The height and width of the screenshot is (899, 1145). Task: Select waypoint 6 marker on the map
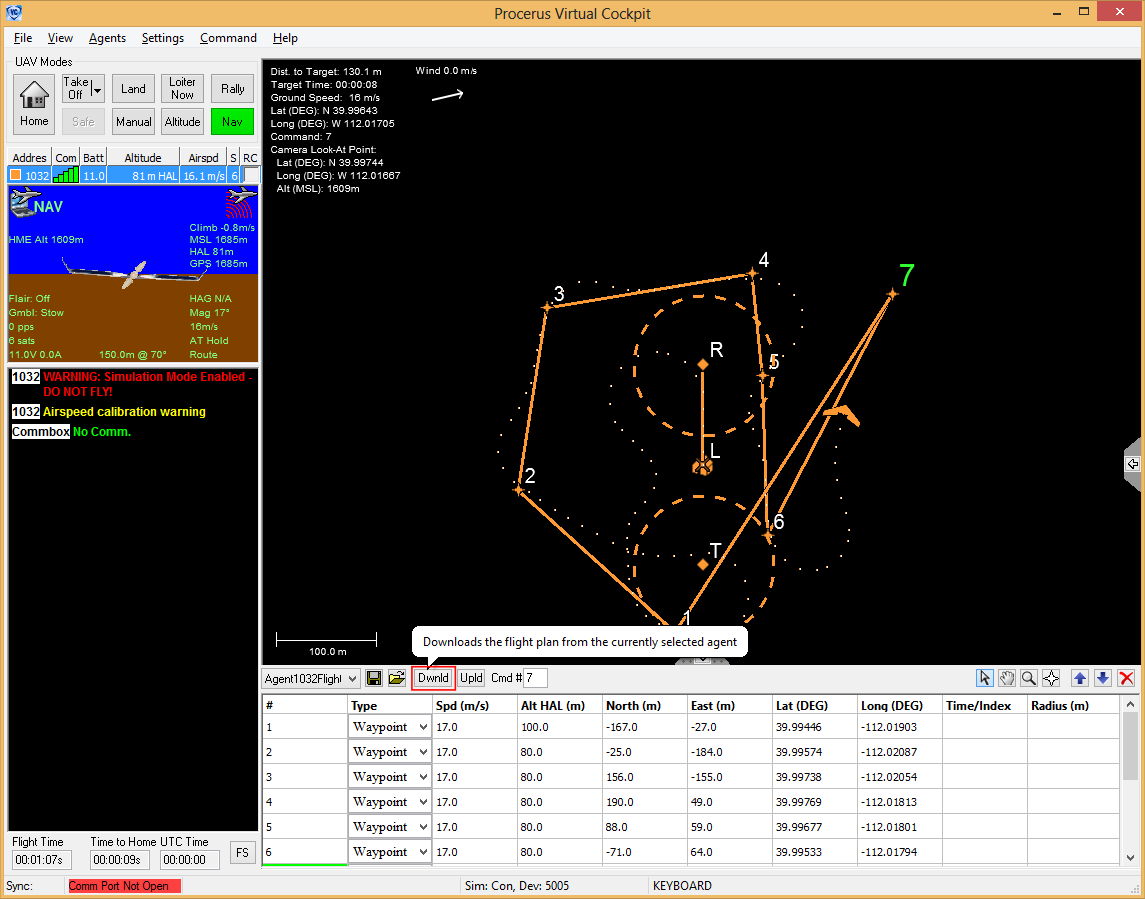click(x=767, y=535)
